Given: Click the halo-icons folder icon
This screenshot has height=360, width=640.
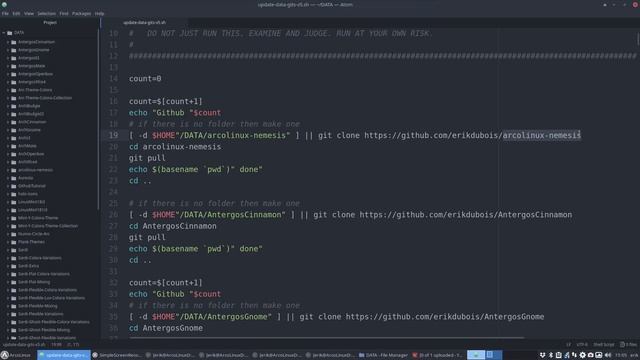Looking at the screenshot, I should point(13,194).
